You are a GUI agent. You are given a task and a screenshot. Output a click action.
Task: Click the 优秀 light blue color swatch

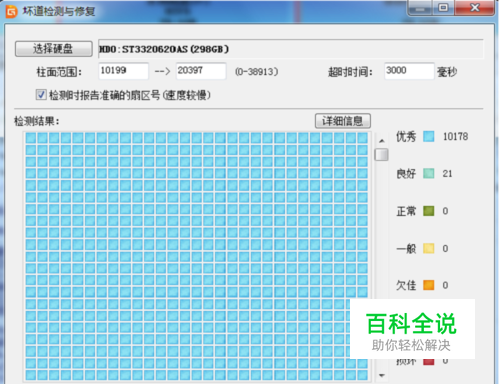[428, 136]
